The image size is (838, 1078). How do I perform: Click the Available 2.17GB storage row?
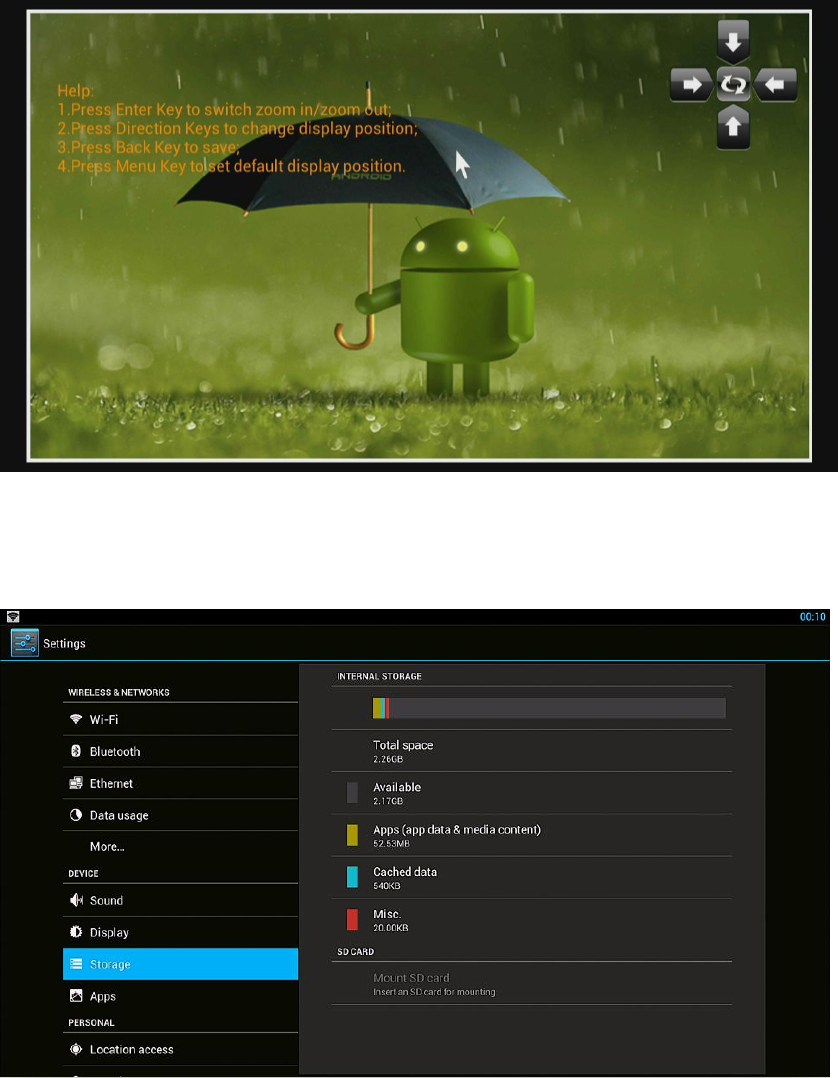[531, 793]
